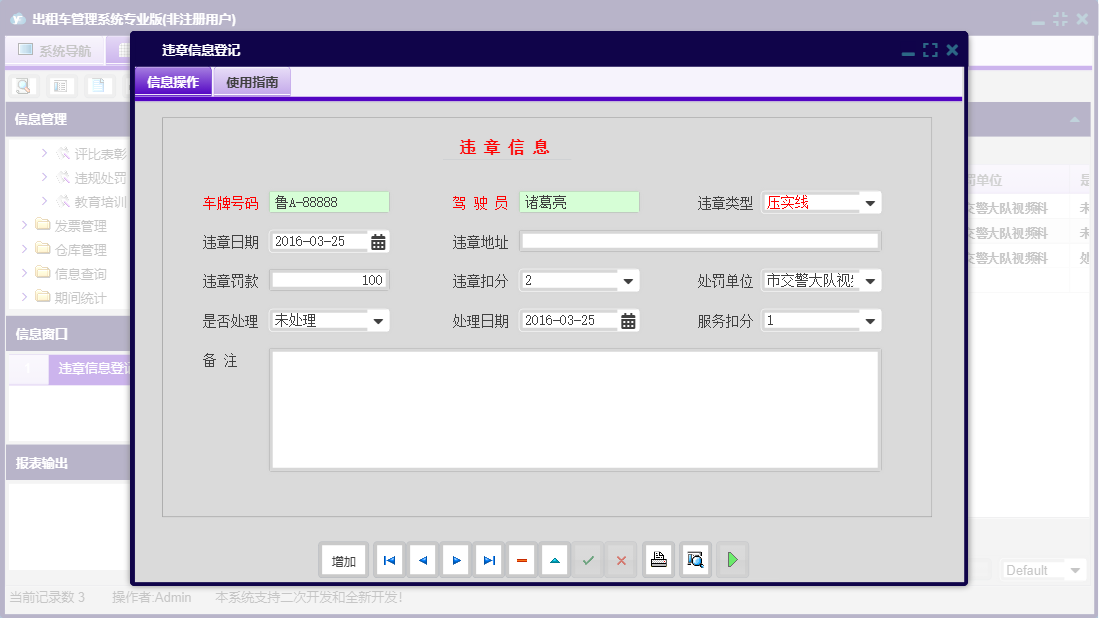Run the query with the green arrow icon

coord(732,560)
